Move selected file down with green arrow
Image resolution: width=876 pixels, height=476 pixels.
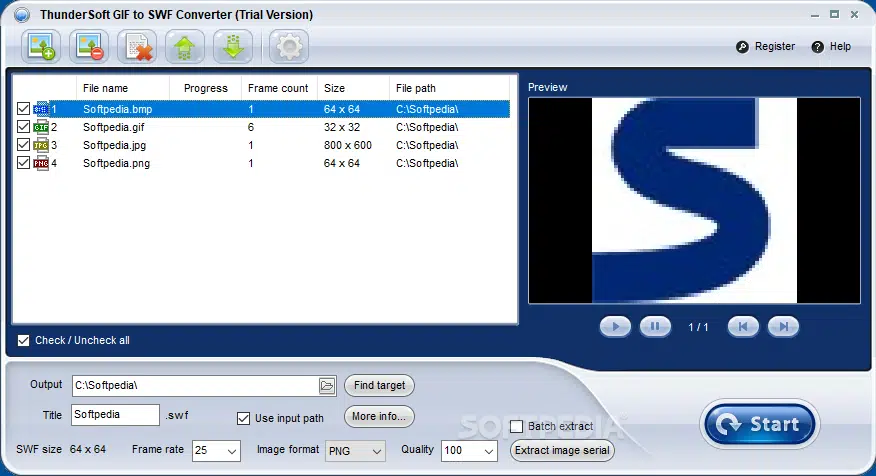click(233, 46)
